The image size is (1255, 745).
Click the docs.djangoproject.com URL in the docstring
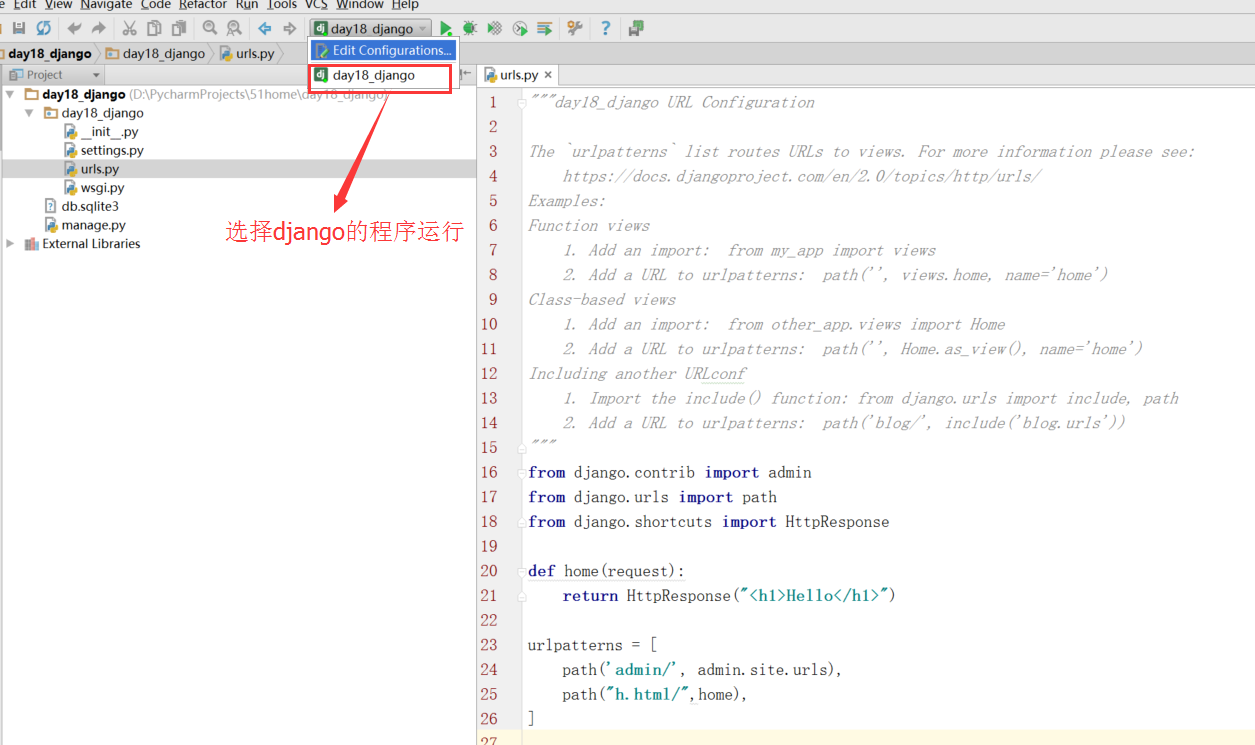802,176
